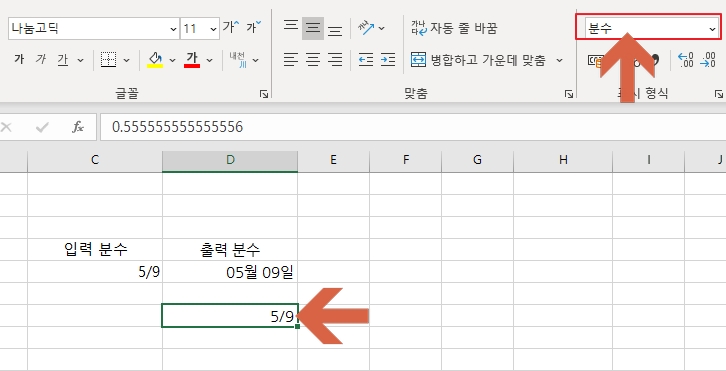The height and width of the screenshot is (371, 726).
Task: Select the column G header
Action: tap(477, 160)
